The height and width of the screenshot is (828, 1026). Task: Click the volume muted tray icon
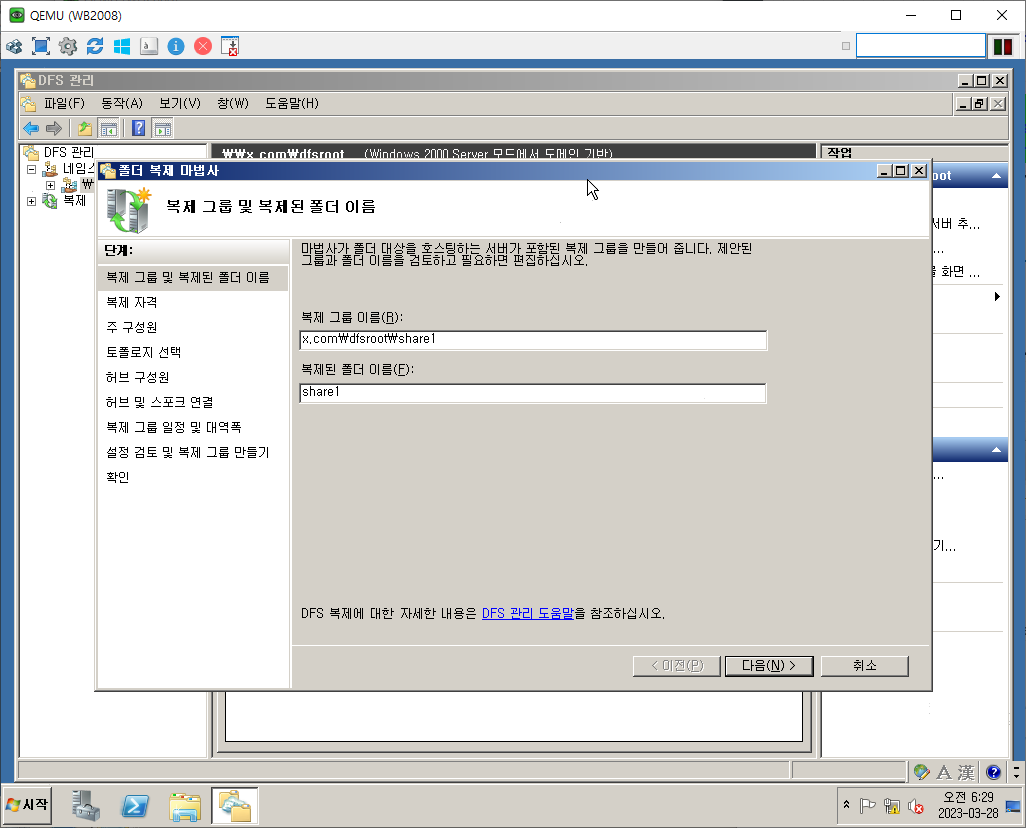pyautogui.click(x=915, y=806)
